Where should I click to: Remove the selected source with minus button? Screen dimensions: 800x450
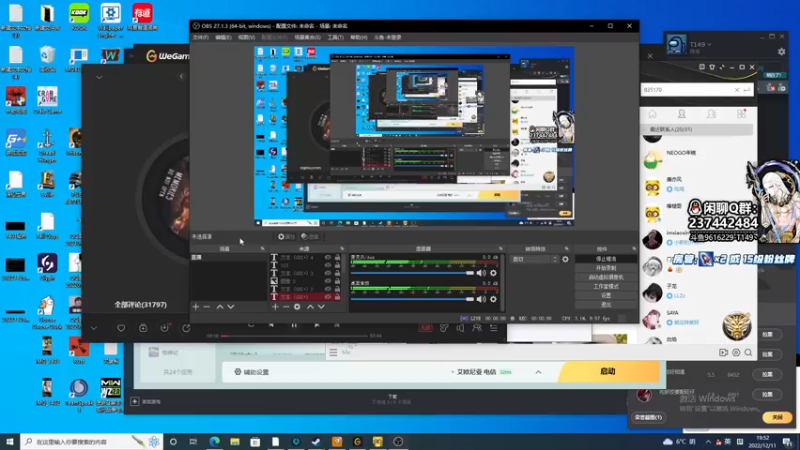pyautogui.click(x=286, y=307)
